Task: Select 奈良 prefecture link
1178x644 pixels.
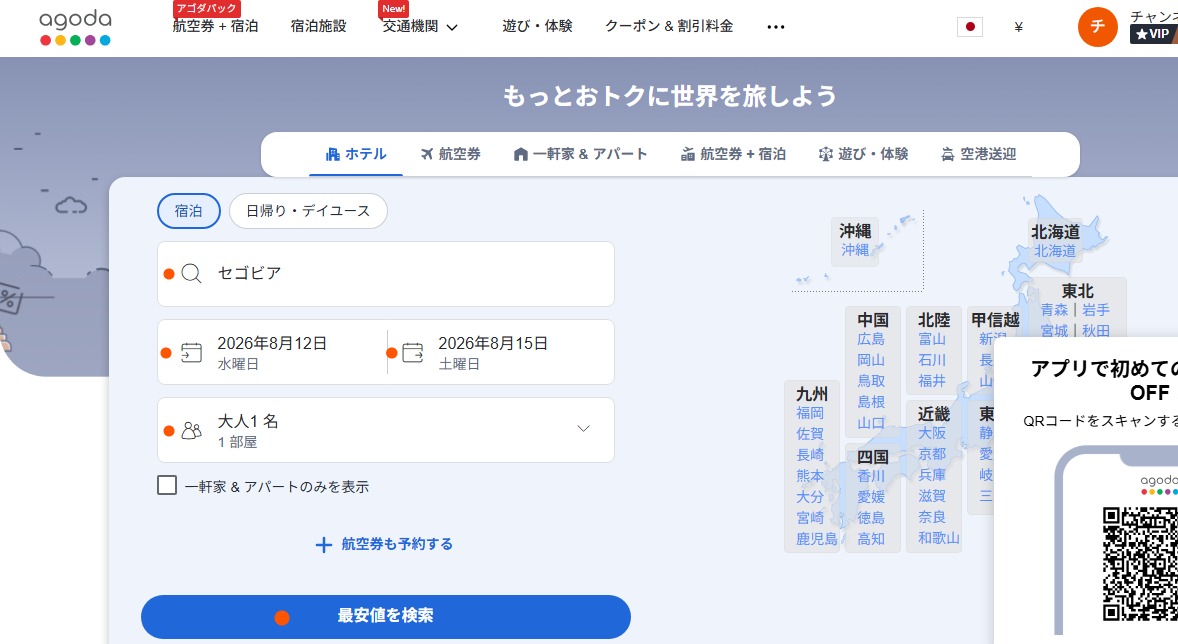Action: click(932, 517)
